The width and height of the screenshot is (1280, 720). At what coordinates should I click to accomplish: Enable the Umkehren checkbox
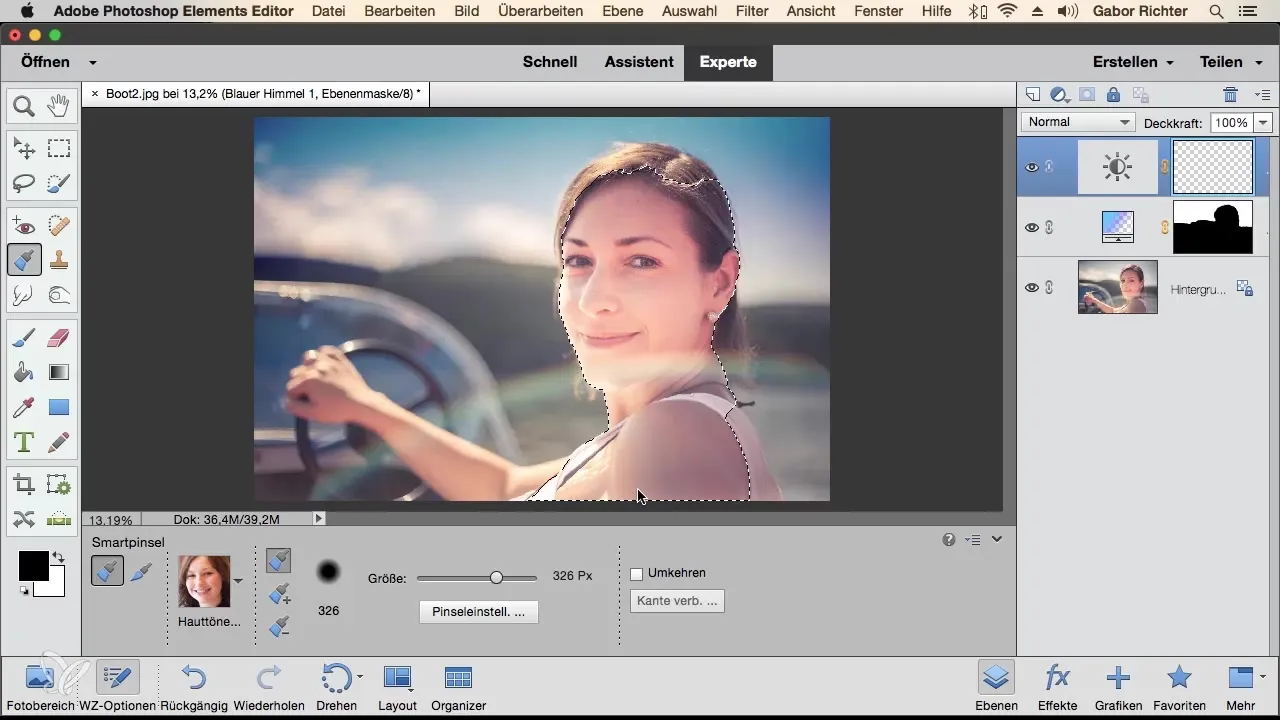point(636,574)
